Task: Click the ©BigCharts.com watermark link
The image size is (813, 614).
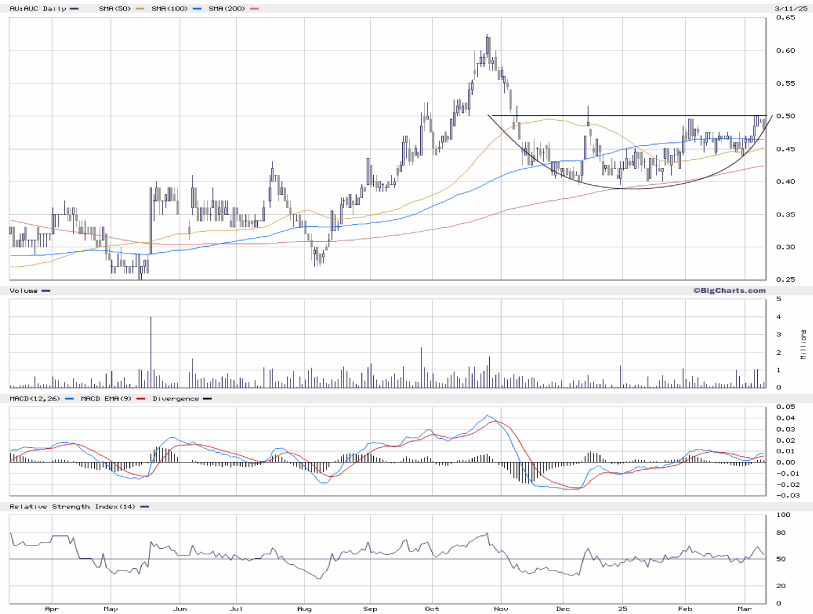Action: [x=729, y=290]
